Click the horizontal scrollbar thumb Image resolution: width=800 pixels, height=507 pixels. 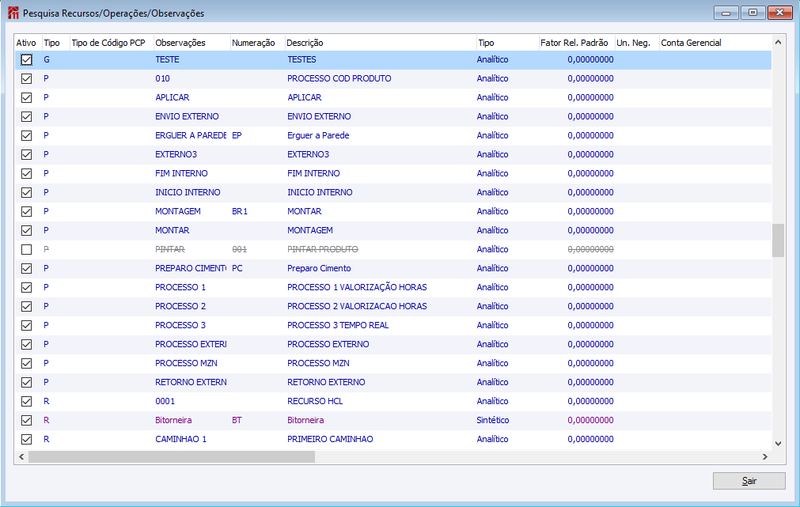point(171,457)
